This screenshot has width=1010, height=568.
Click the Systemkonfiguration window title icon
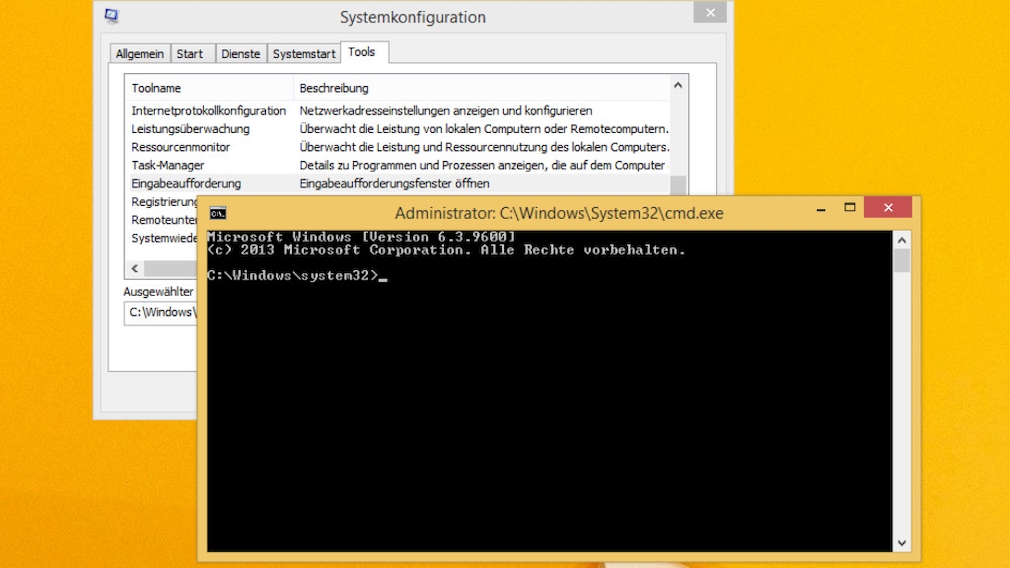(x=112, y=16)
